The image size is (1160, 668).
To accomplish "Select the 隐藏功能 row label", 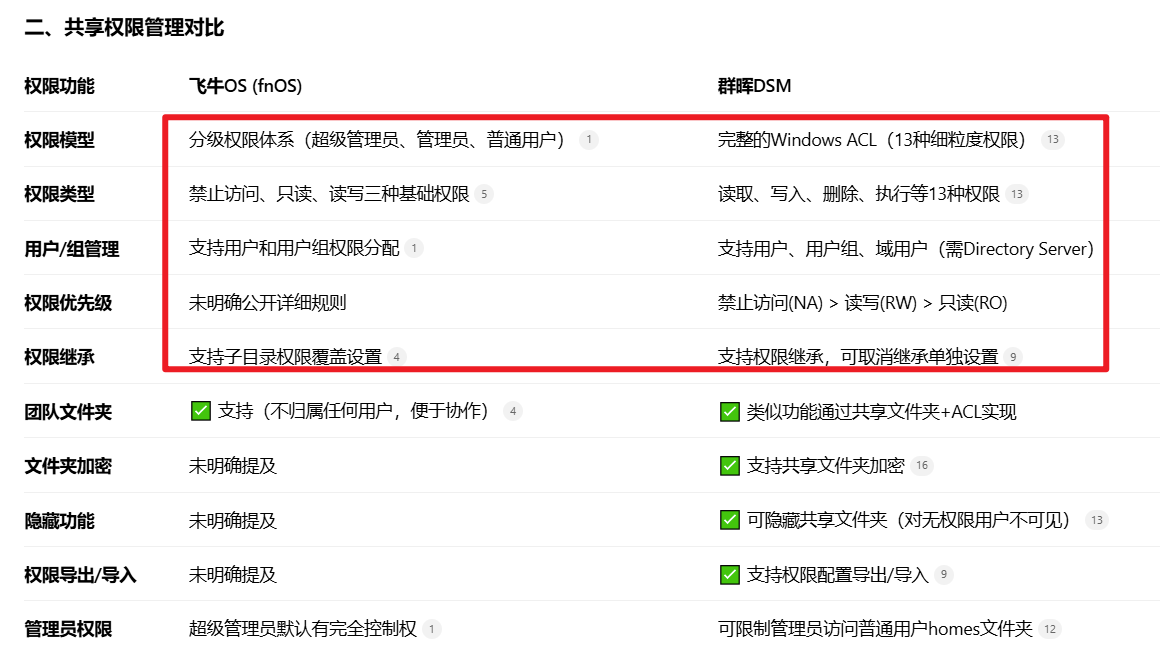I will coord(59,520).
